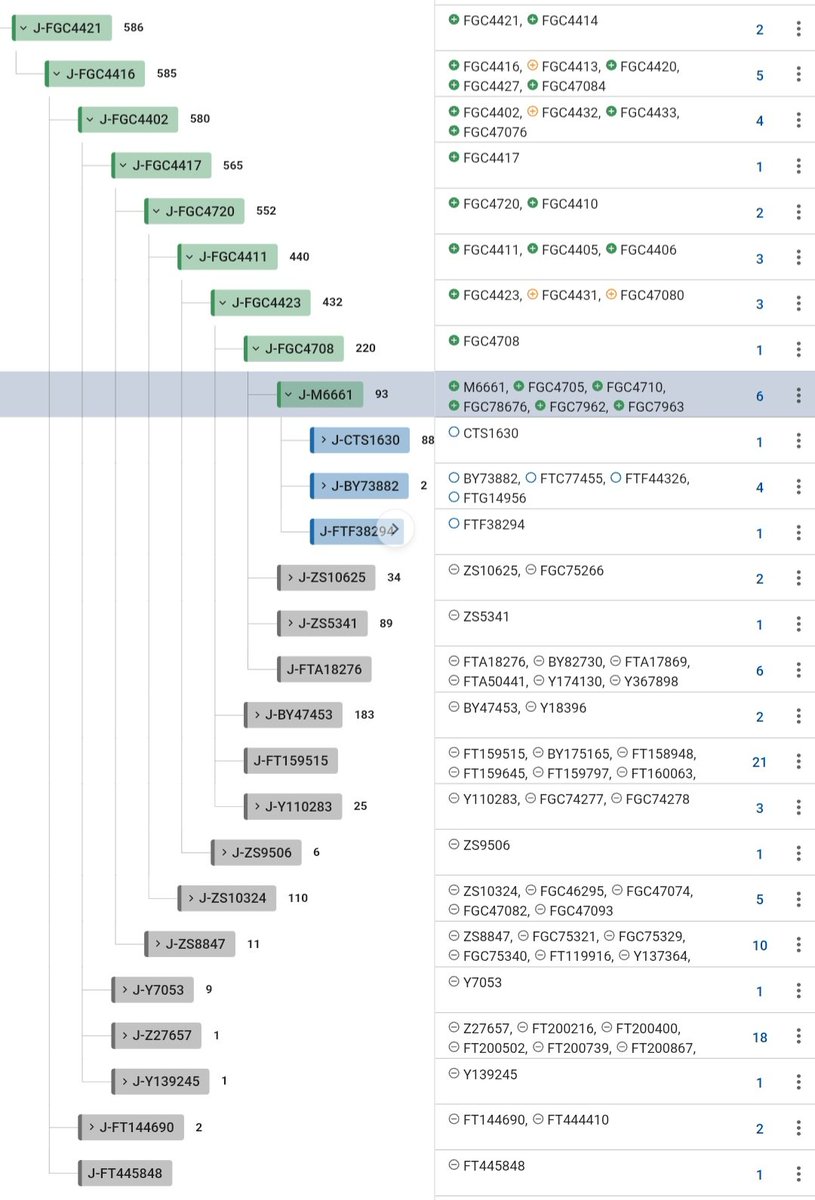The image size is (815, 1200).
Task: Collapse the J-FGC4417 branch
Action: point(123,166)
